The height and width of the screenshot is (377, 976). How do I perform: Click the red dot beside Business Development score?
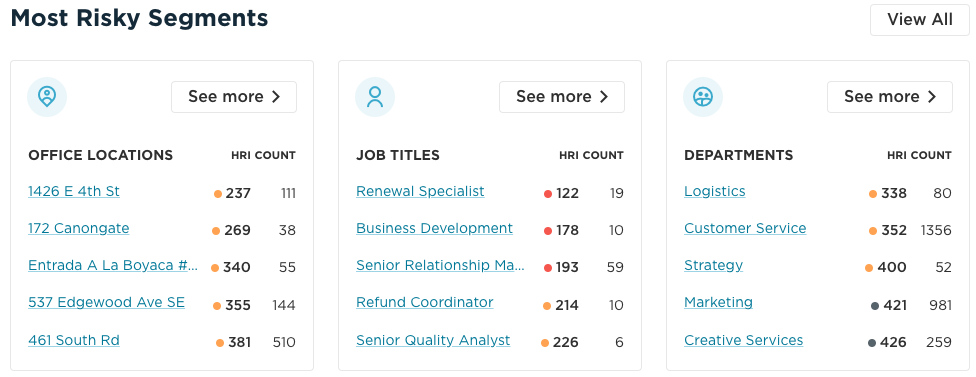(548, 231)
